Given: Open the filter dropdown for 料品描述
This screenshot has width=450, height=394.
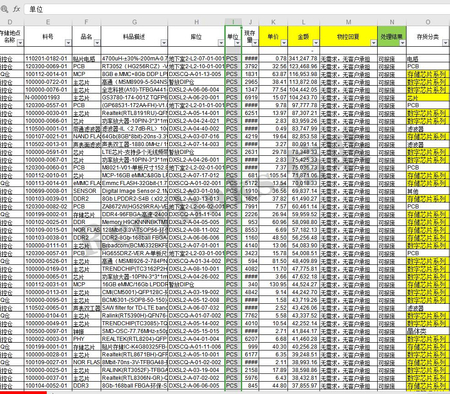Looking at the screenshot, I should [164, 43].
